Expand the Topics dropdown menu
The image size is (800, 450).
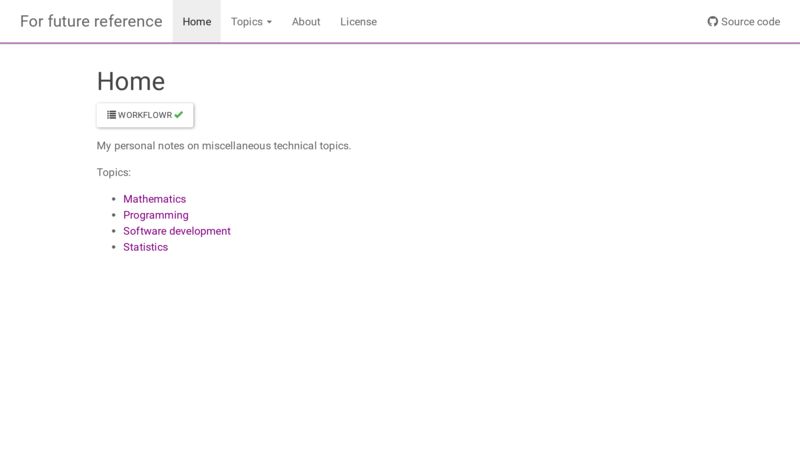(251, 21)
